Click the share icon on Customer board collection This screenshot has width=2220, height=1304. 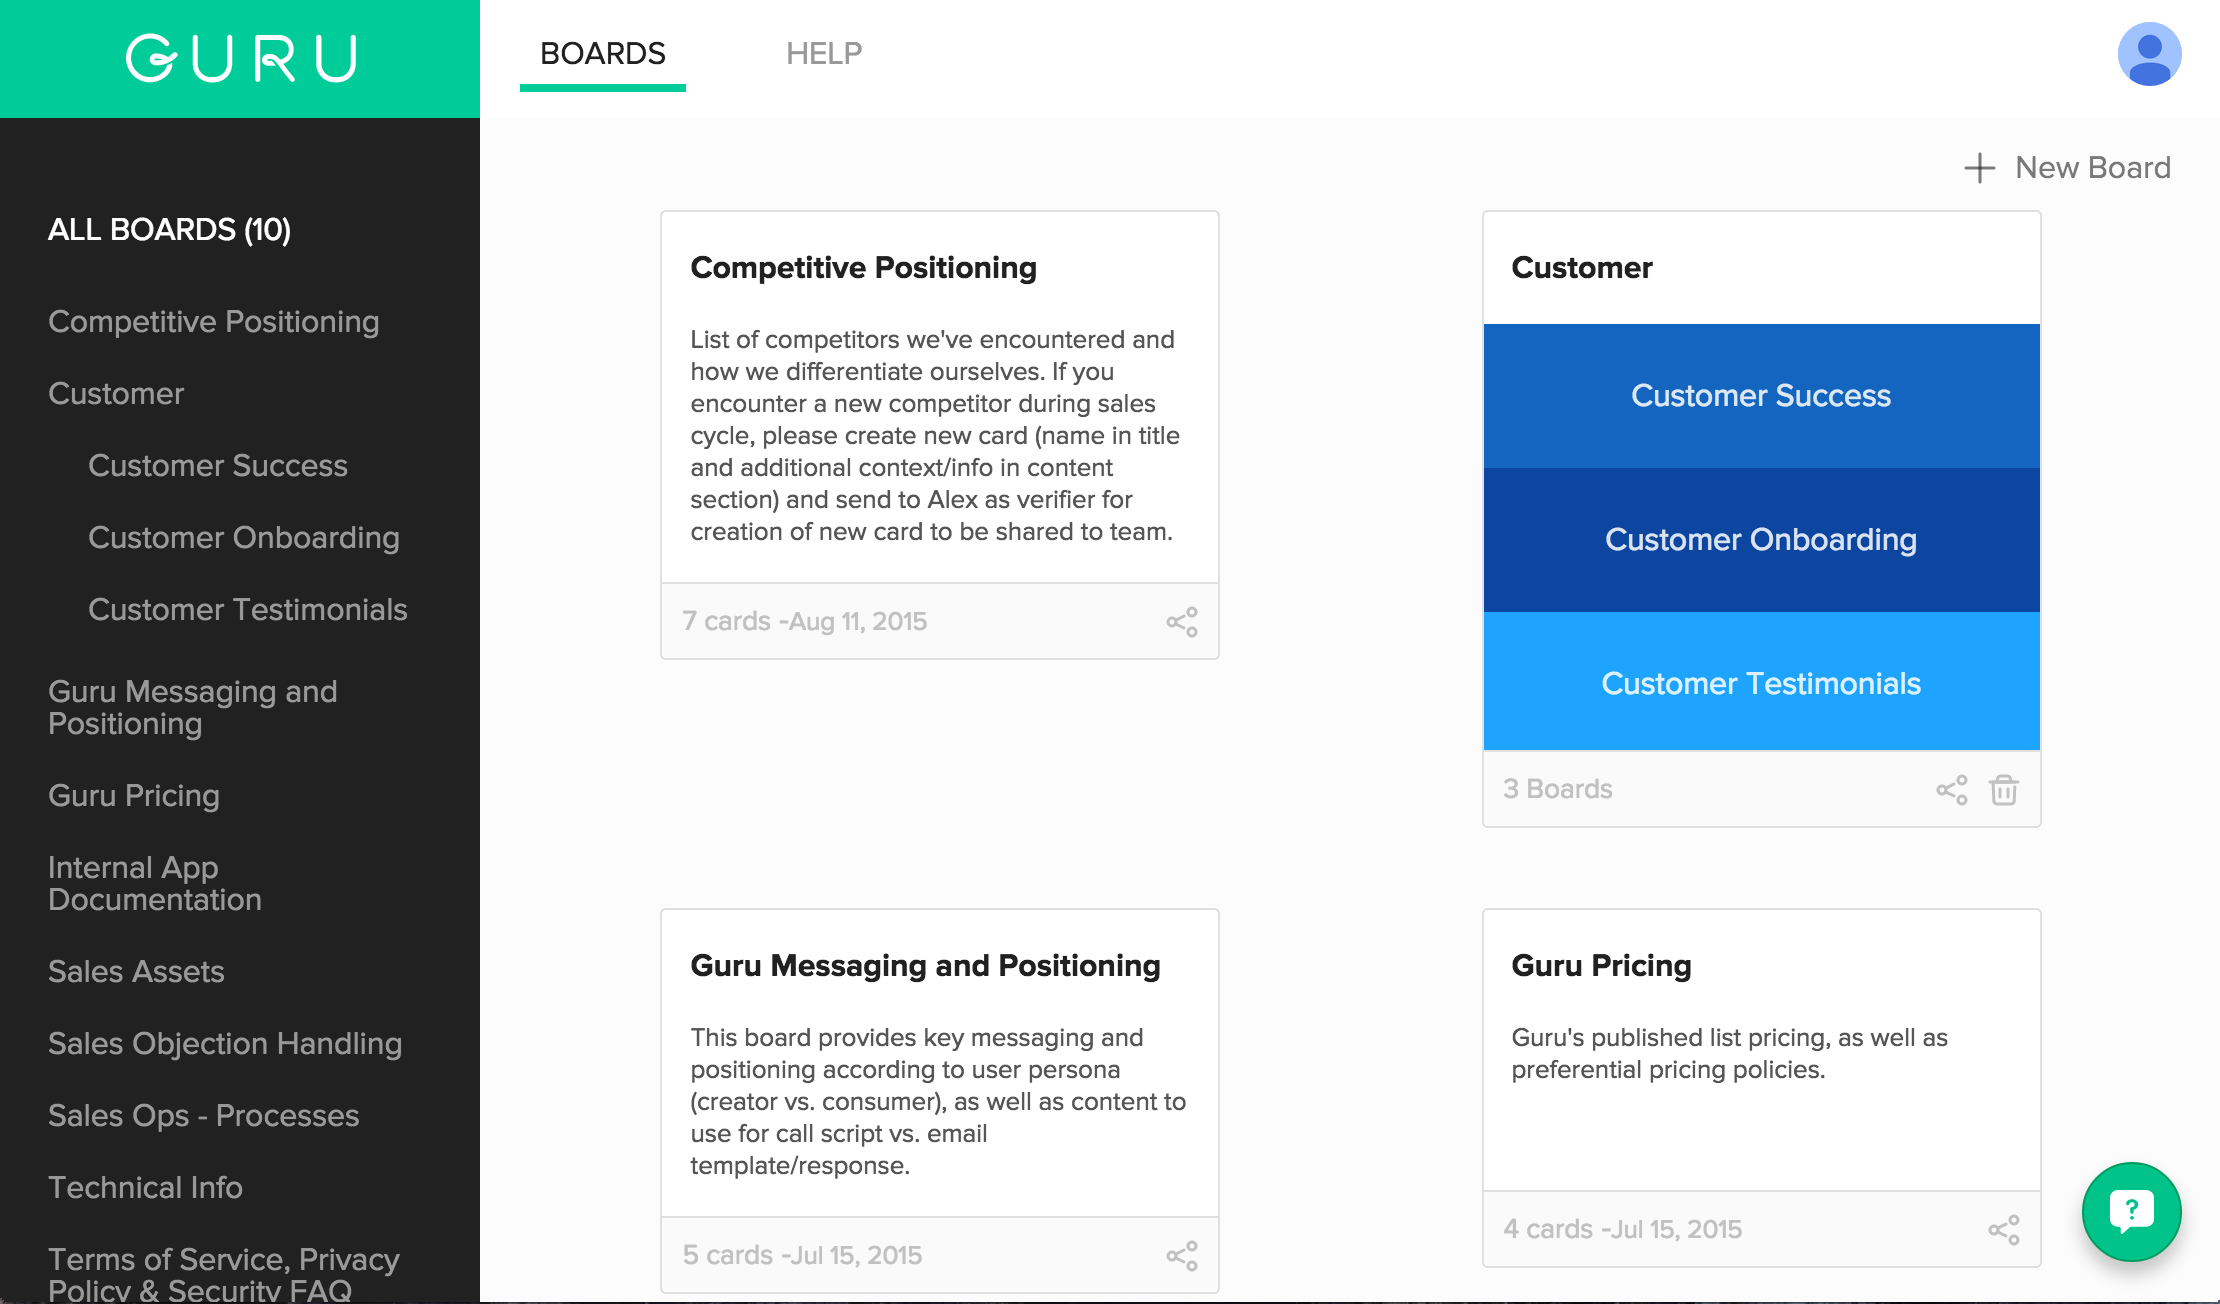[1952, 790]
